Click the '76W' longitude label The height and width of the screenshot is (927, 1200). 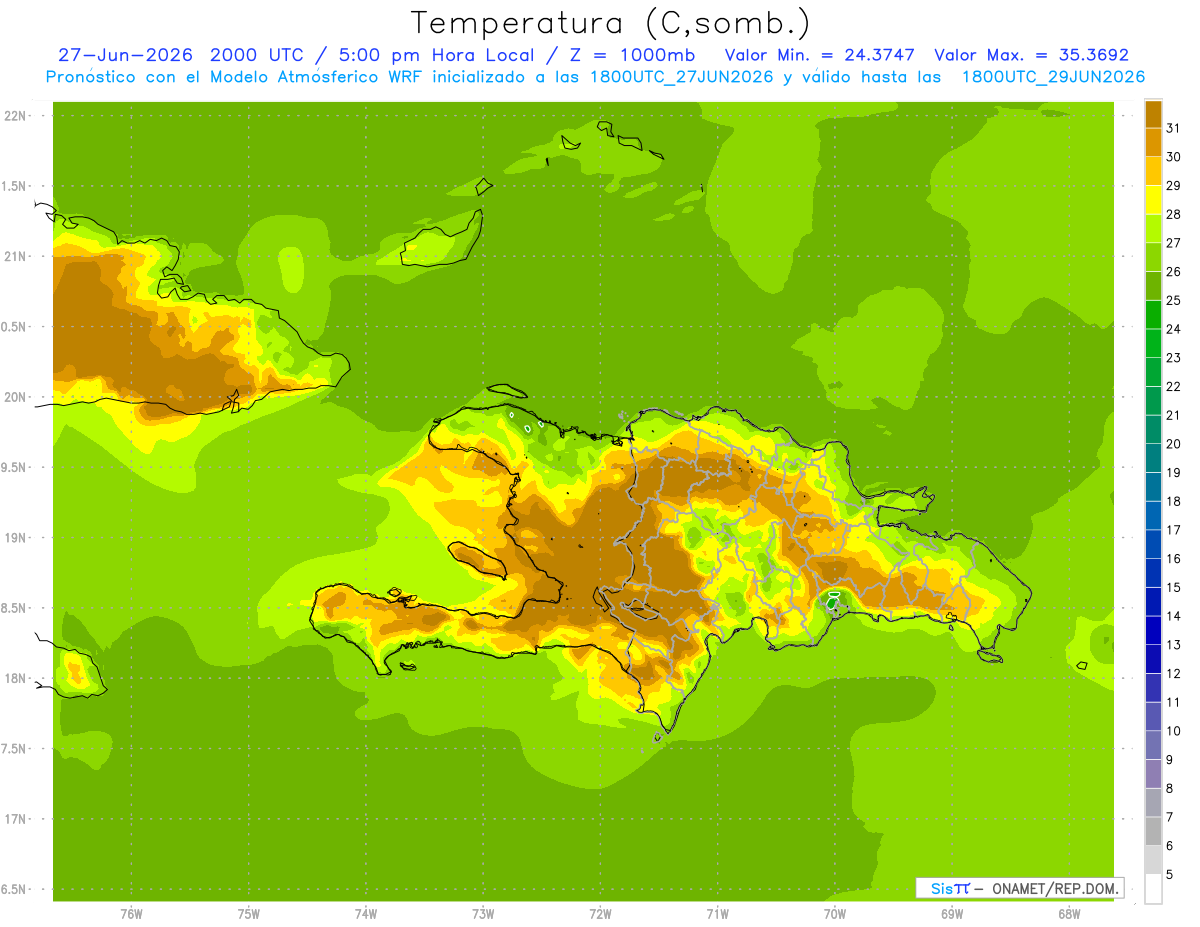(131, 914)
